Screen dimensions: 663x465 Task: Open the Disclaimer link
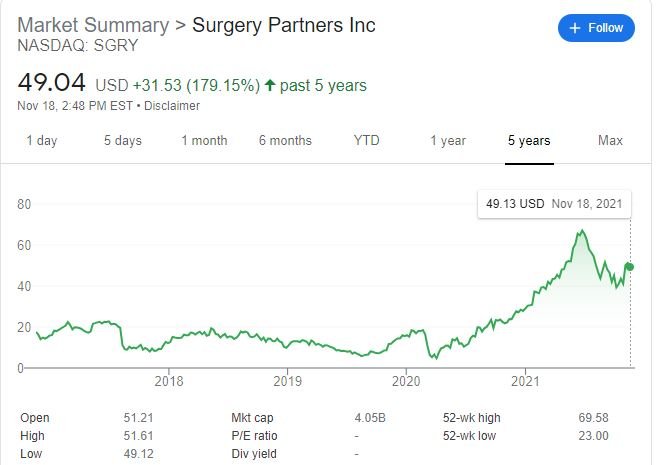(172, 106)
